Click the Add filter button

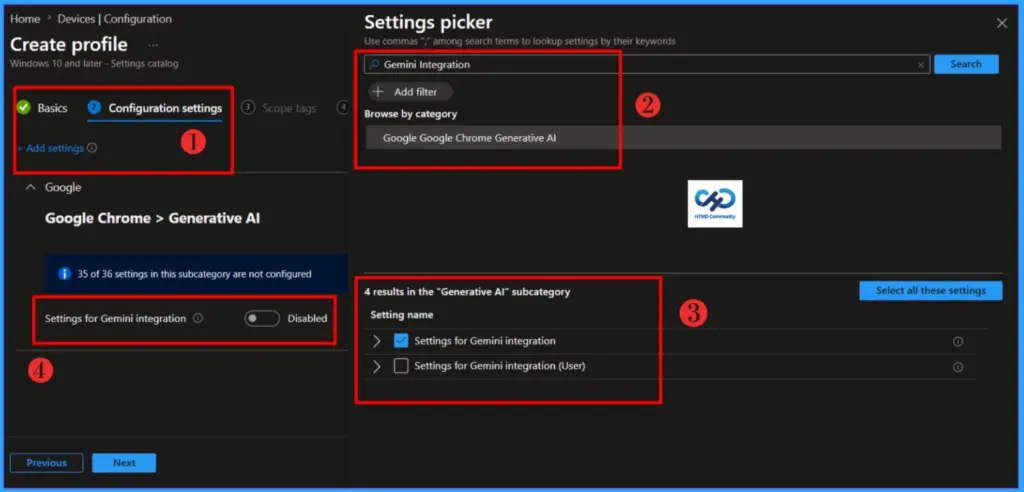pyautogui.click(x=409, y=91)
